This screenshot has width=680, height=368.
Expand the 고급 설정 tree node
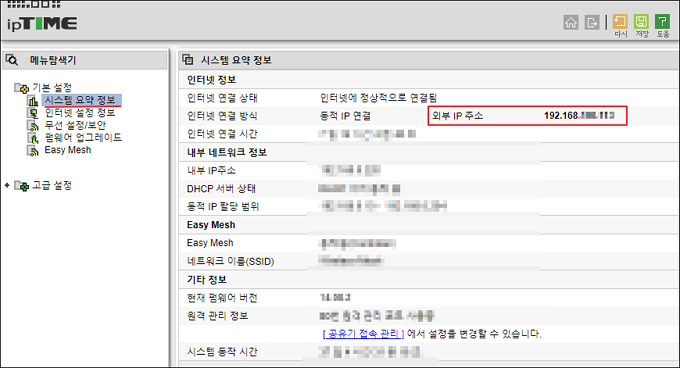pos(7,186)
